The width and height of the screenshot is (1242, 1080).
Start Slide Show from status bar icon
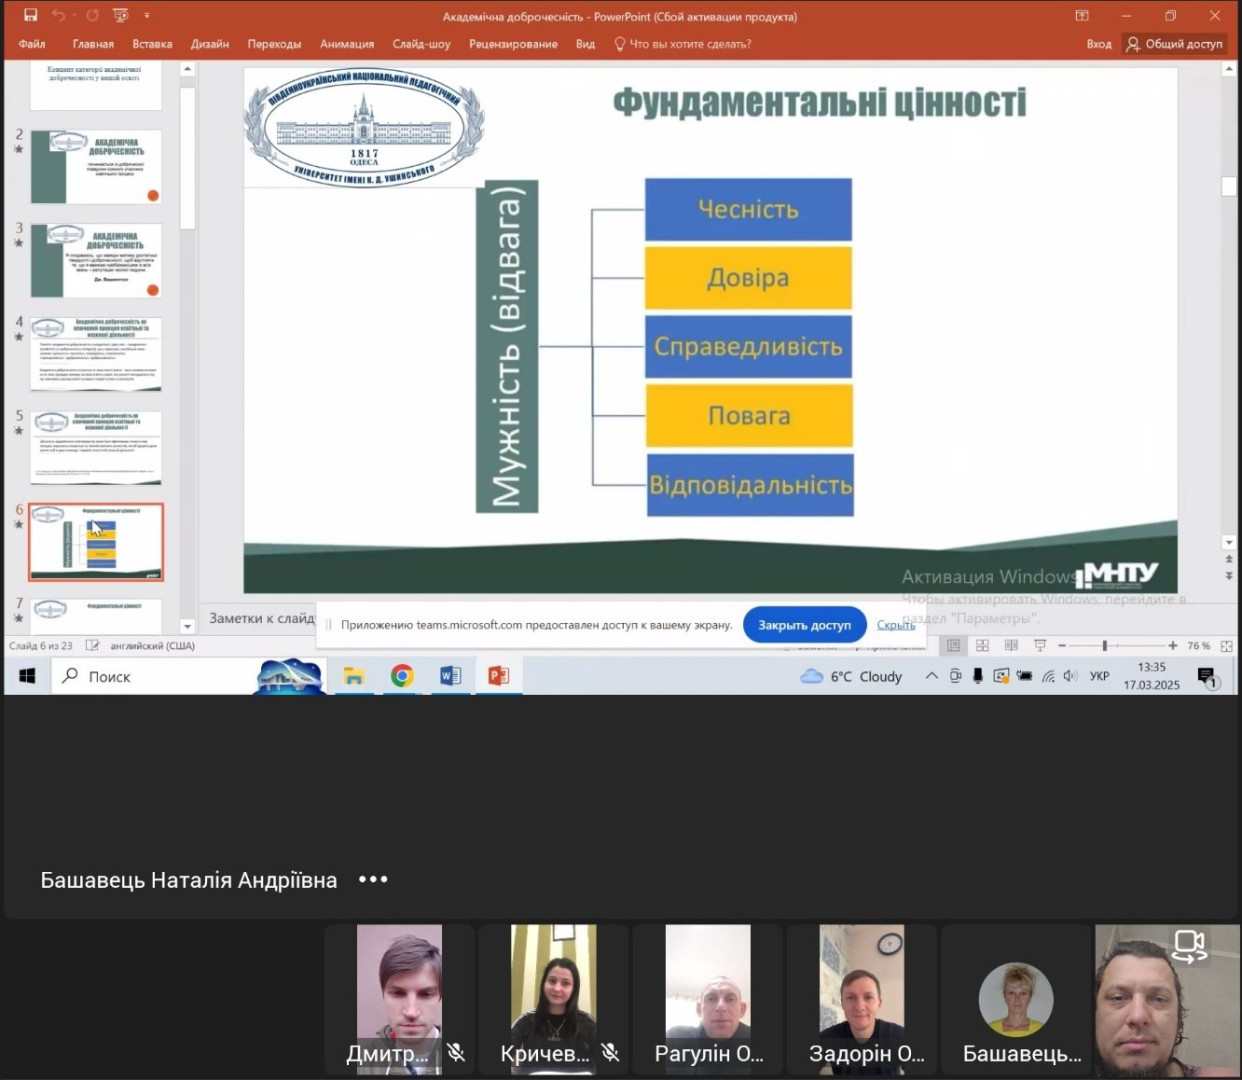1040,646
